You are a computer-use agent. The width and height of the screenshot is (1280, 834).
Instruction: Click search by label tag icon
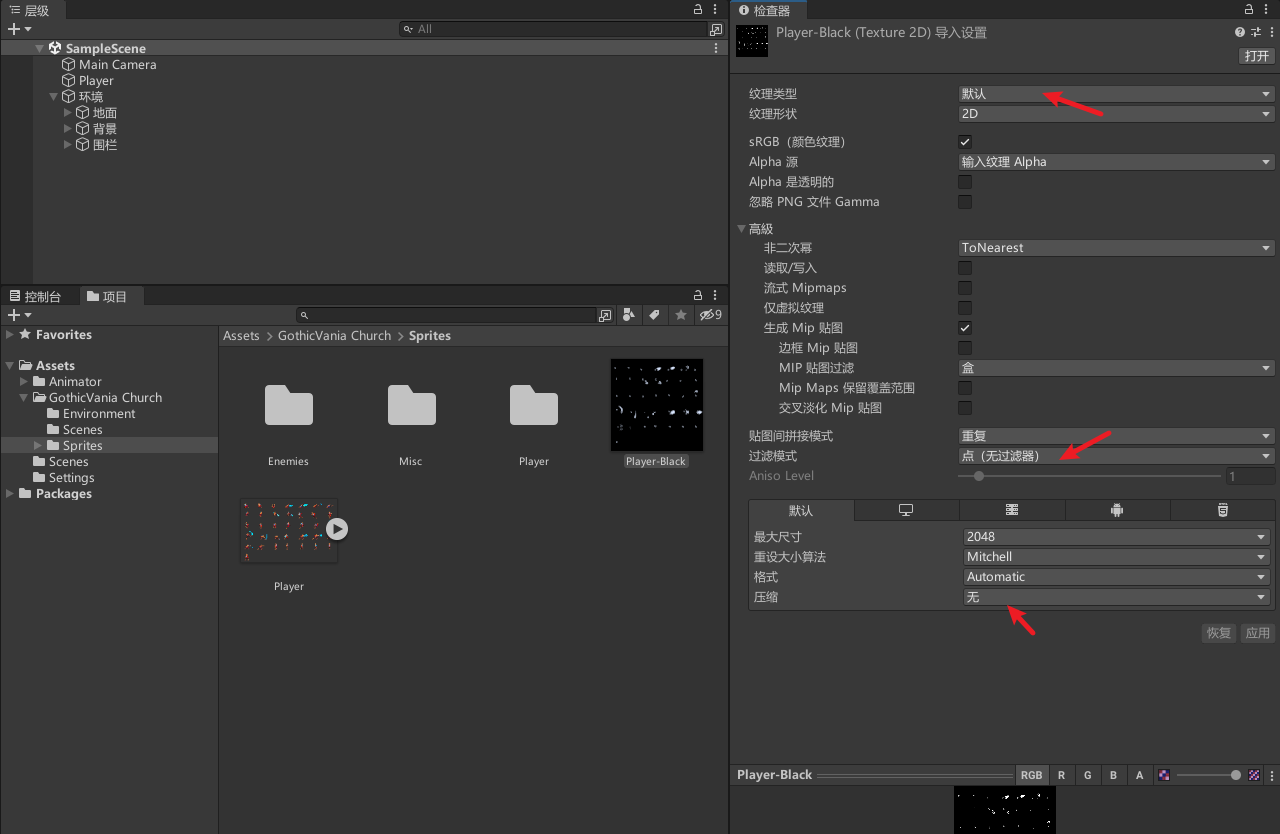click(x=654, y=315)
